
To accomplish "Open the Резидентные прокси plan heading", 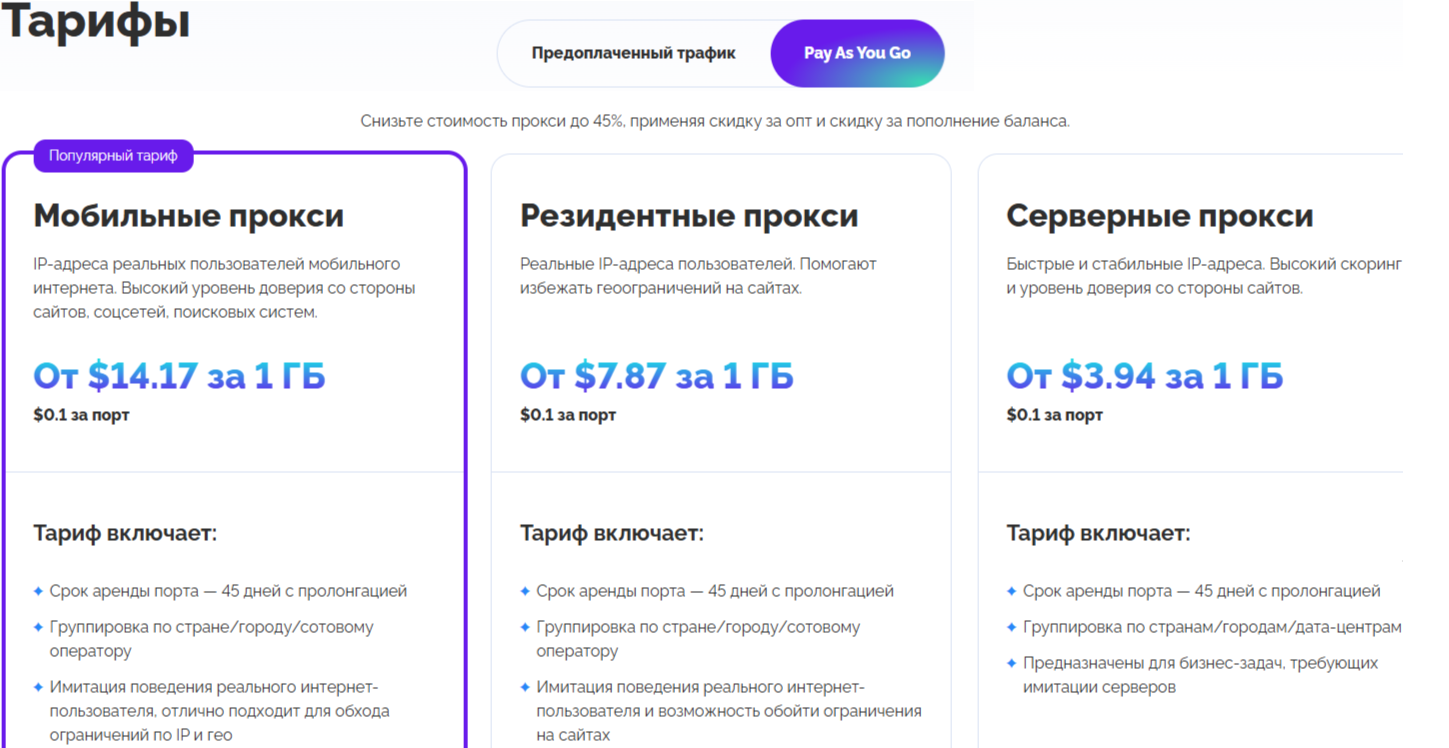I will 689,216.
